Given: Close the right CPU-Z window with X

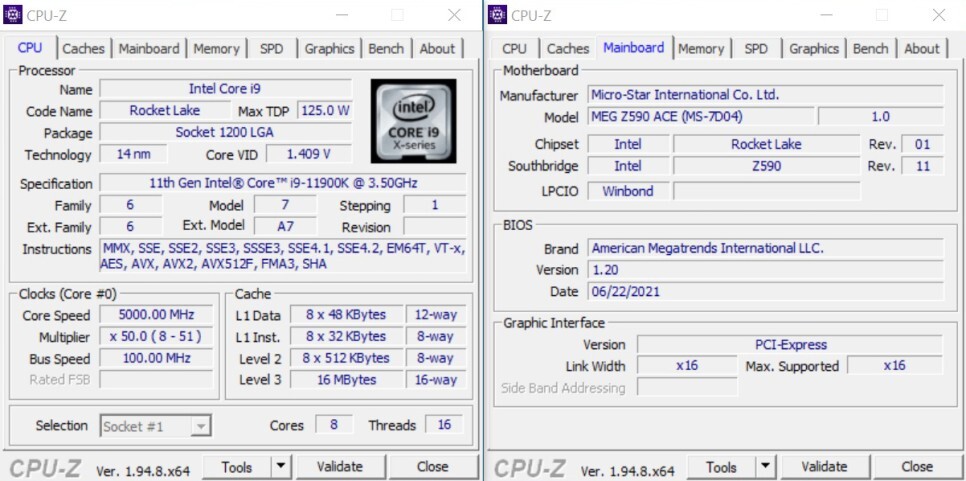Looking at the screenshot, I should (940, 15).
